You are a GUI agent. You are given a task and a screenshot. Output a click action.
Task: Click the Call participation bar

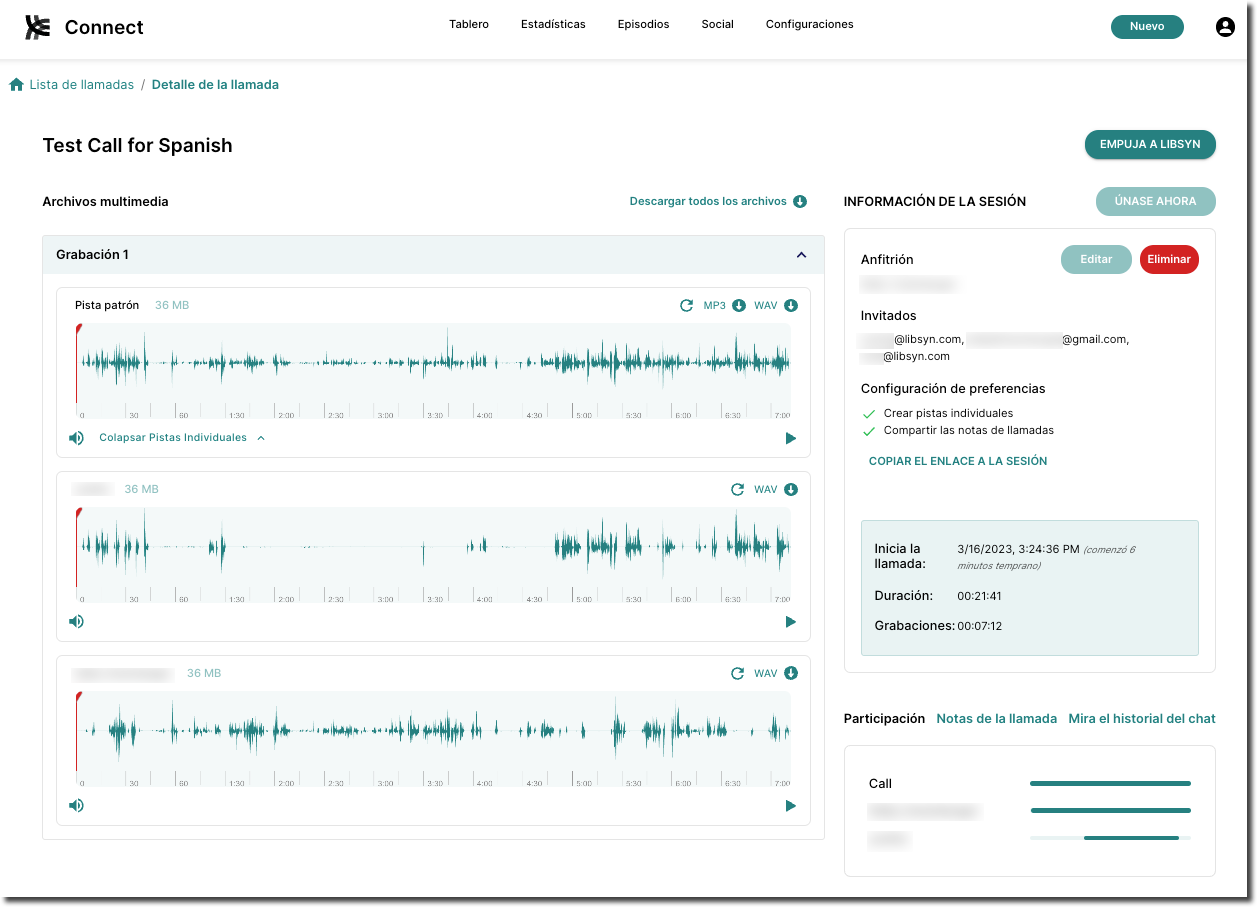1110,783
